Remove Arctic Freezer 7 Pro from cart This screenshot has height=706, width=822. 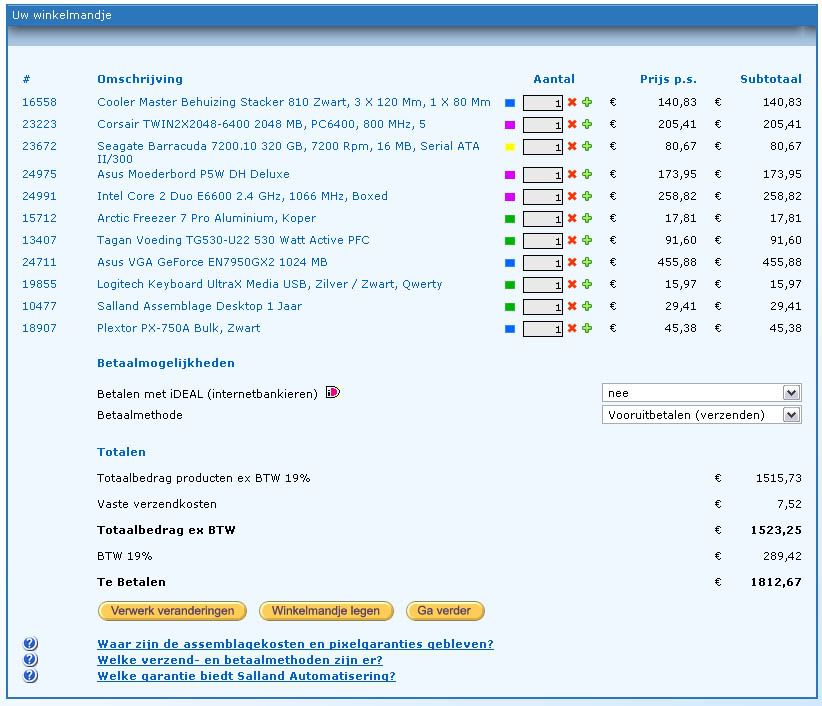(572, 218)
